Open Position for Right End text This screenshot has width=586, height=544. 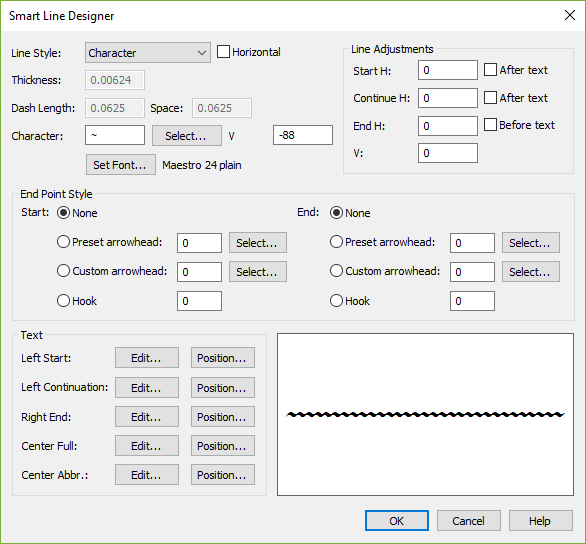pyautogui.click(x=223, y=417)
